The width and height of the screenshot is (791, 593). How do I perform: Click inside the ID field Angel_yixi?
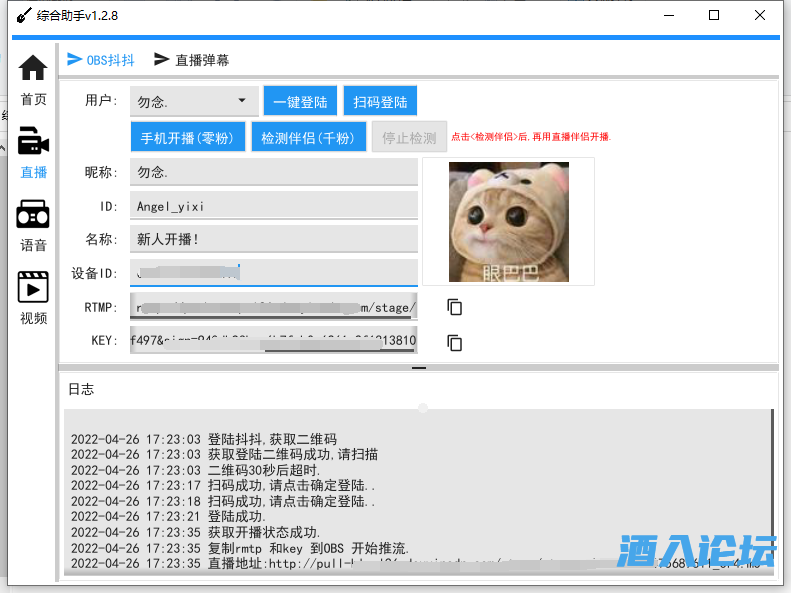pos(273,206)
